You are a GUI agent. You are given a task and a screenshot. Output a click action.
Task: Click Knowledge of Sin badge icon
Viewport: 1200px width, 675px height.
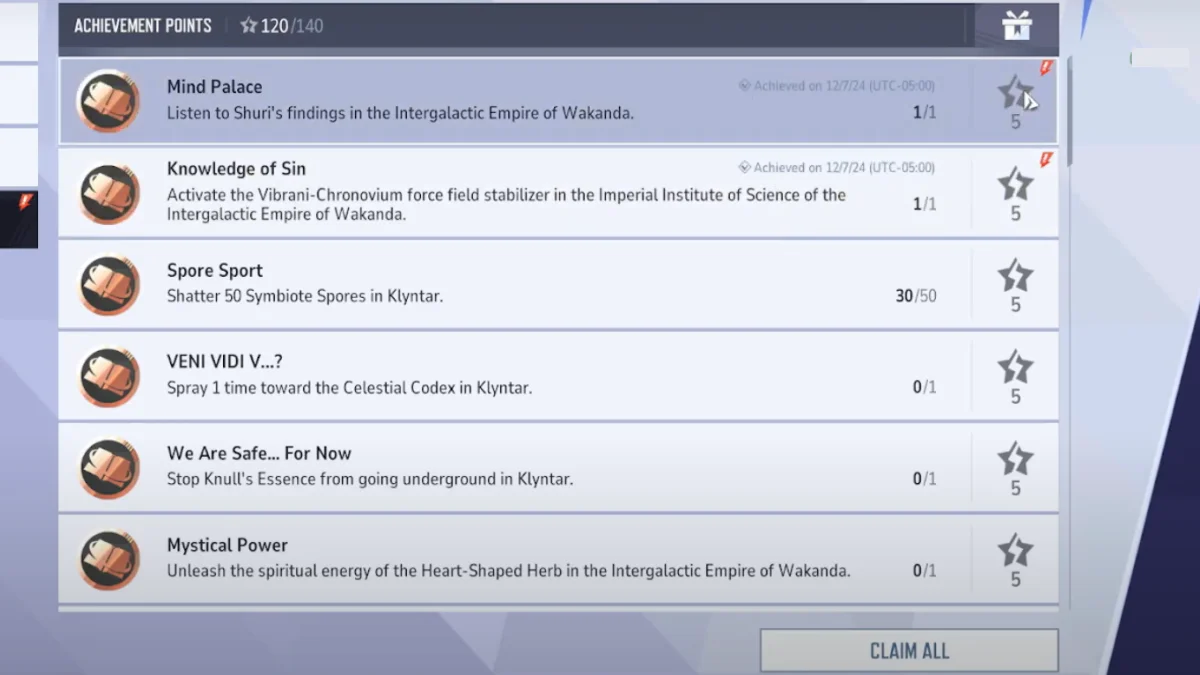pyautogui.click(x=108, y=193)
